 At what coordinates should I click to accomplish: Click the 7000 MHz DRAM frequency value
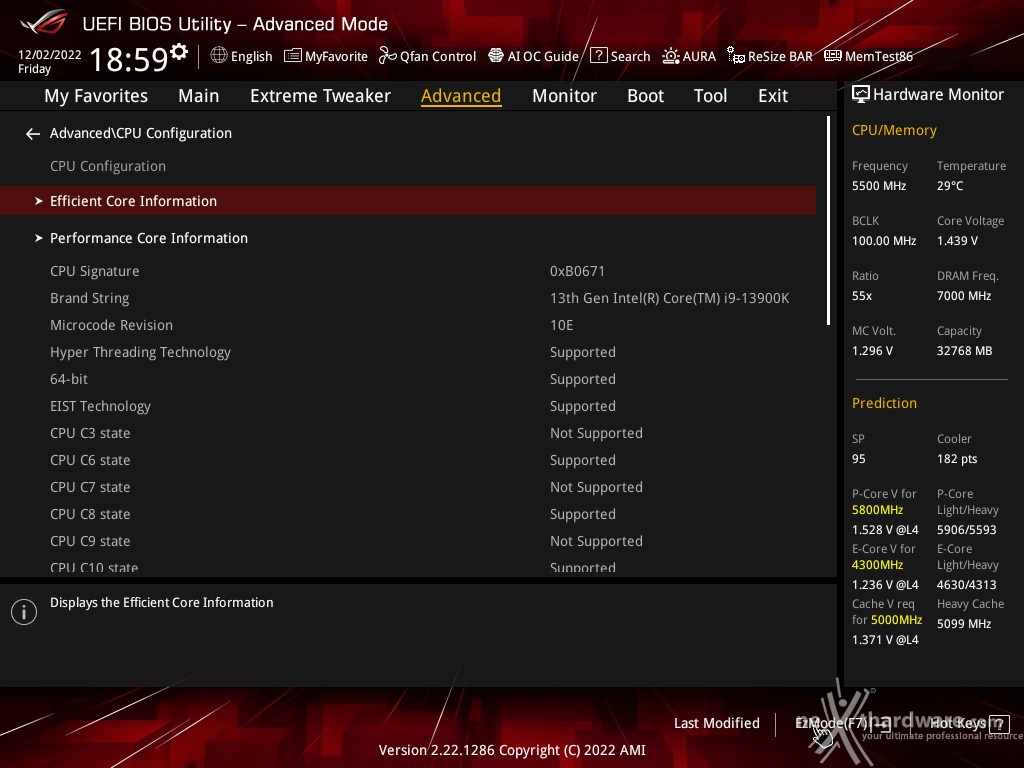click(x=964, y=296)
